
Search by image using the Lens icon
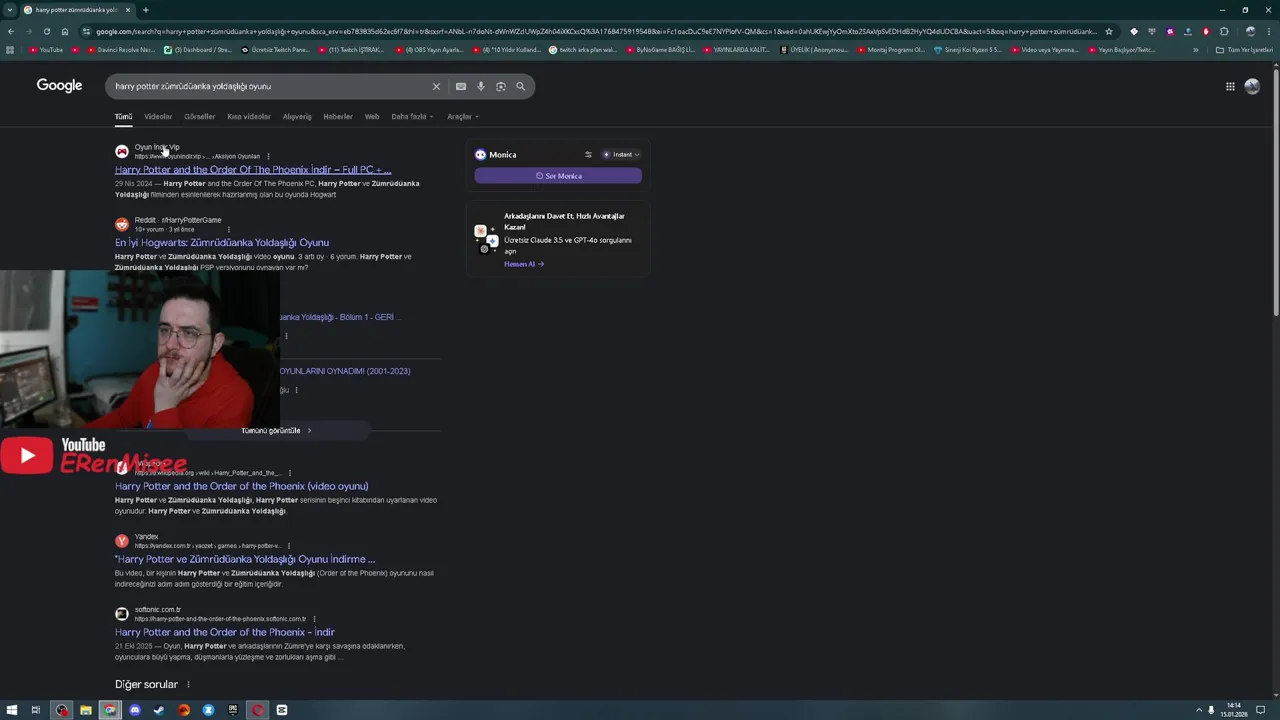(501, 86)
